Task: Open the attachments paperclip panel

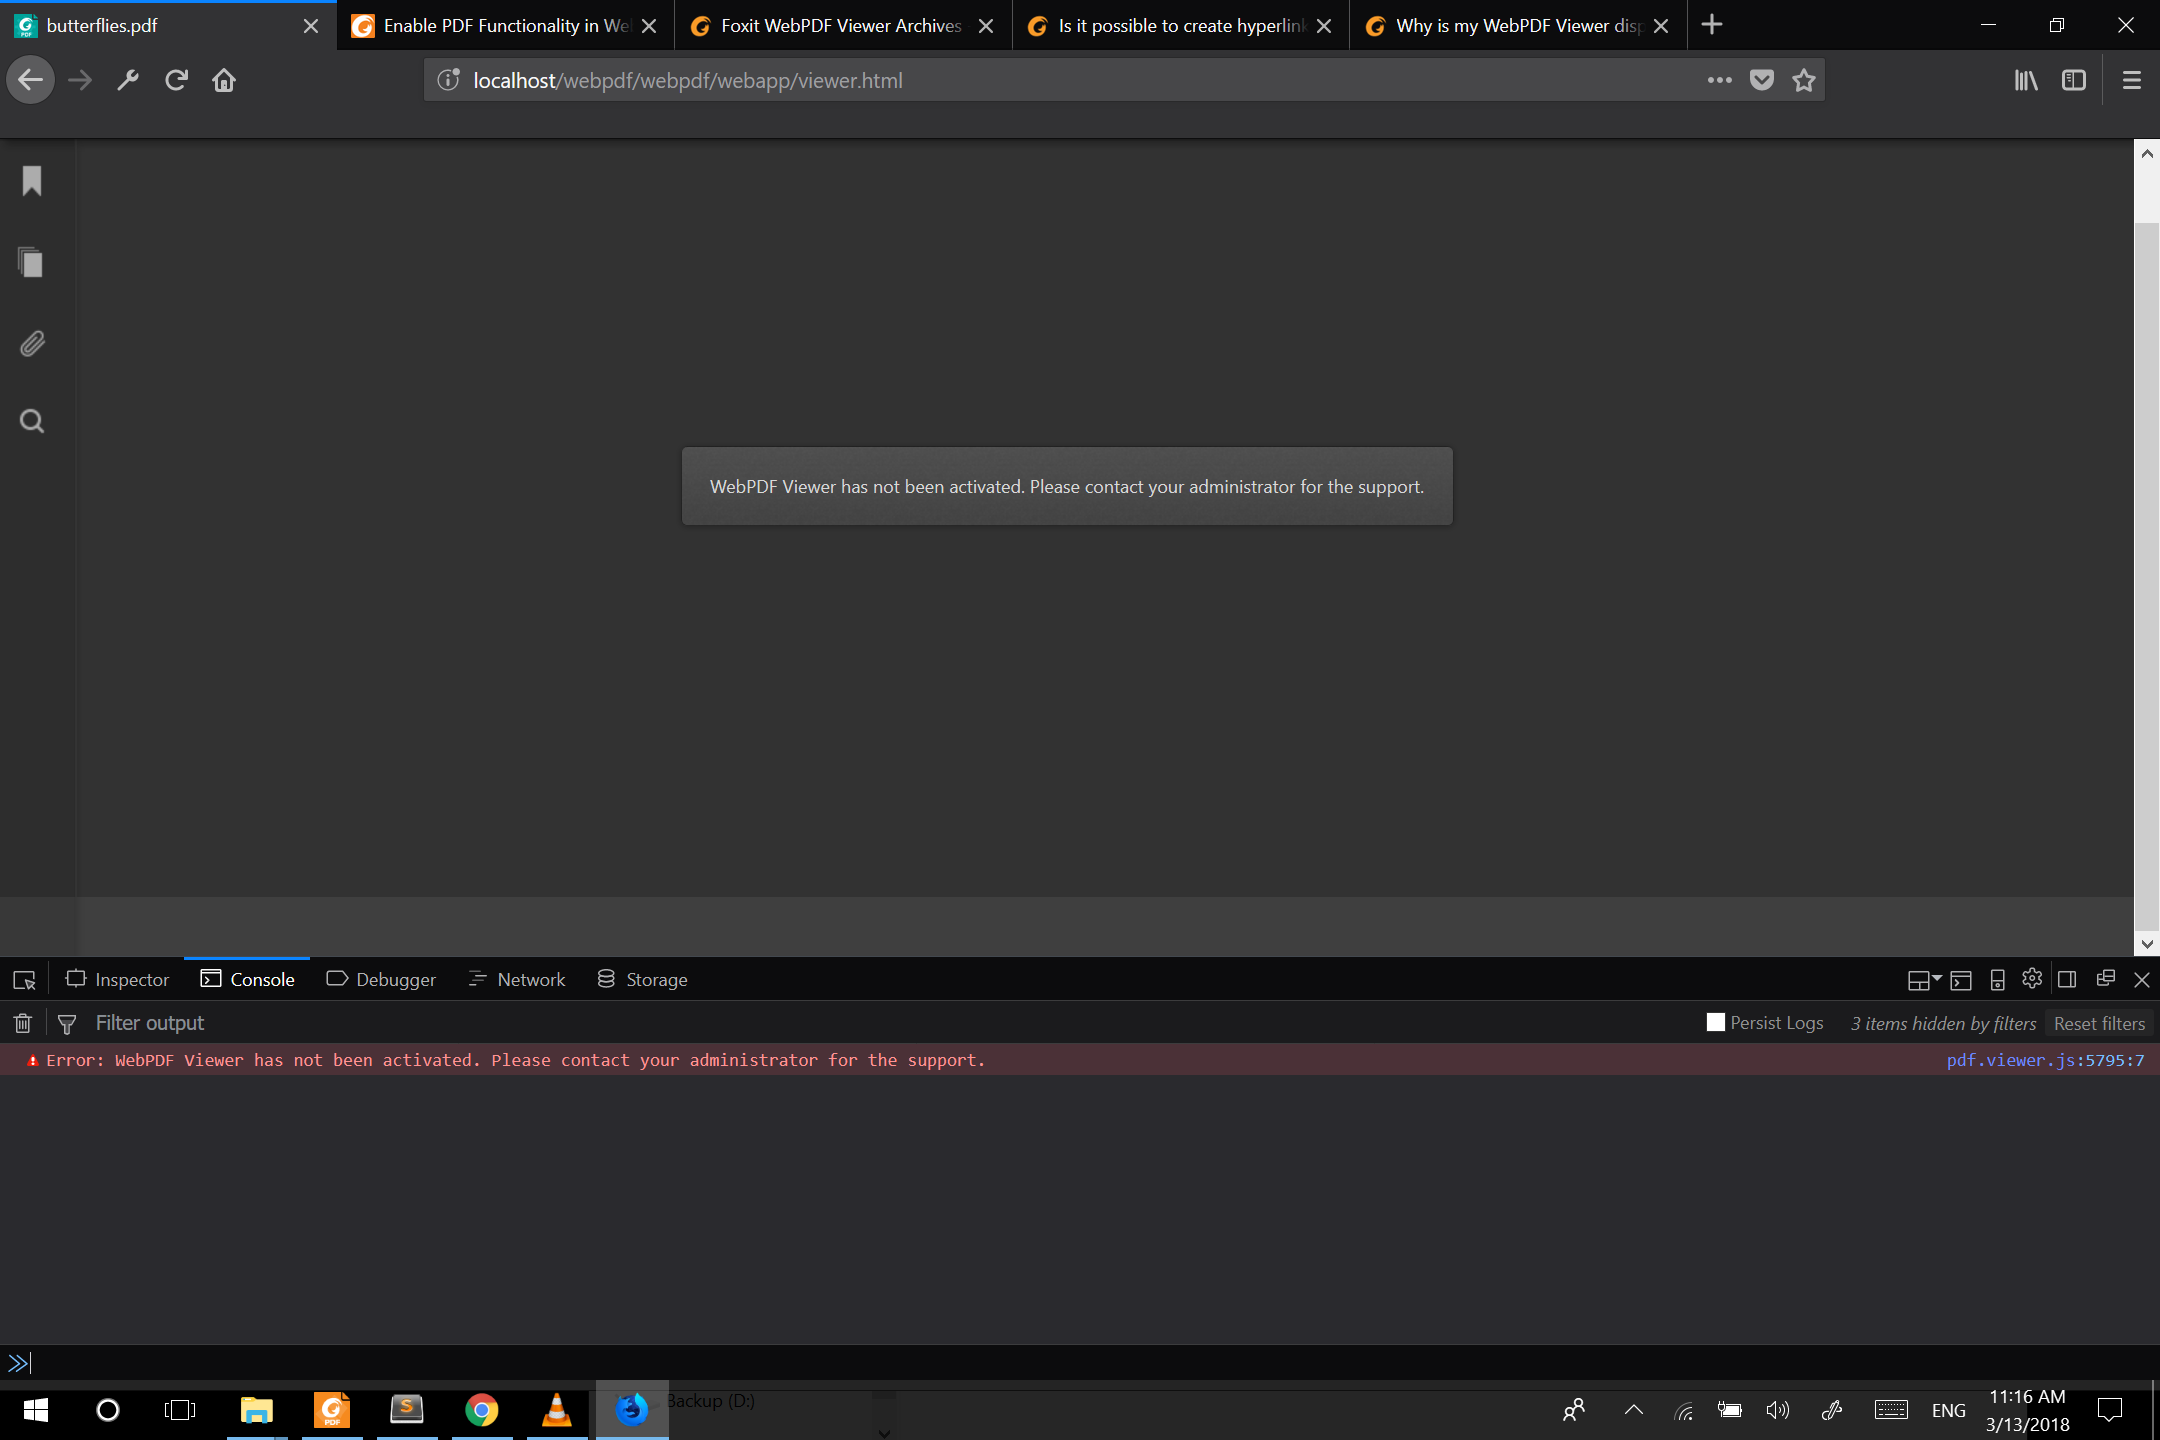Action: [x=30, y=343]
